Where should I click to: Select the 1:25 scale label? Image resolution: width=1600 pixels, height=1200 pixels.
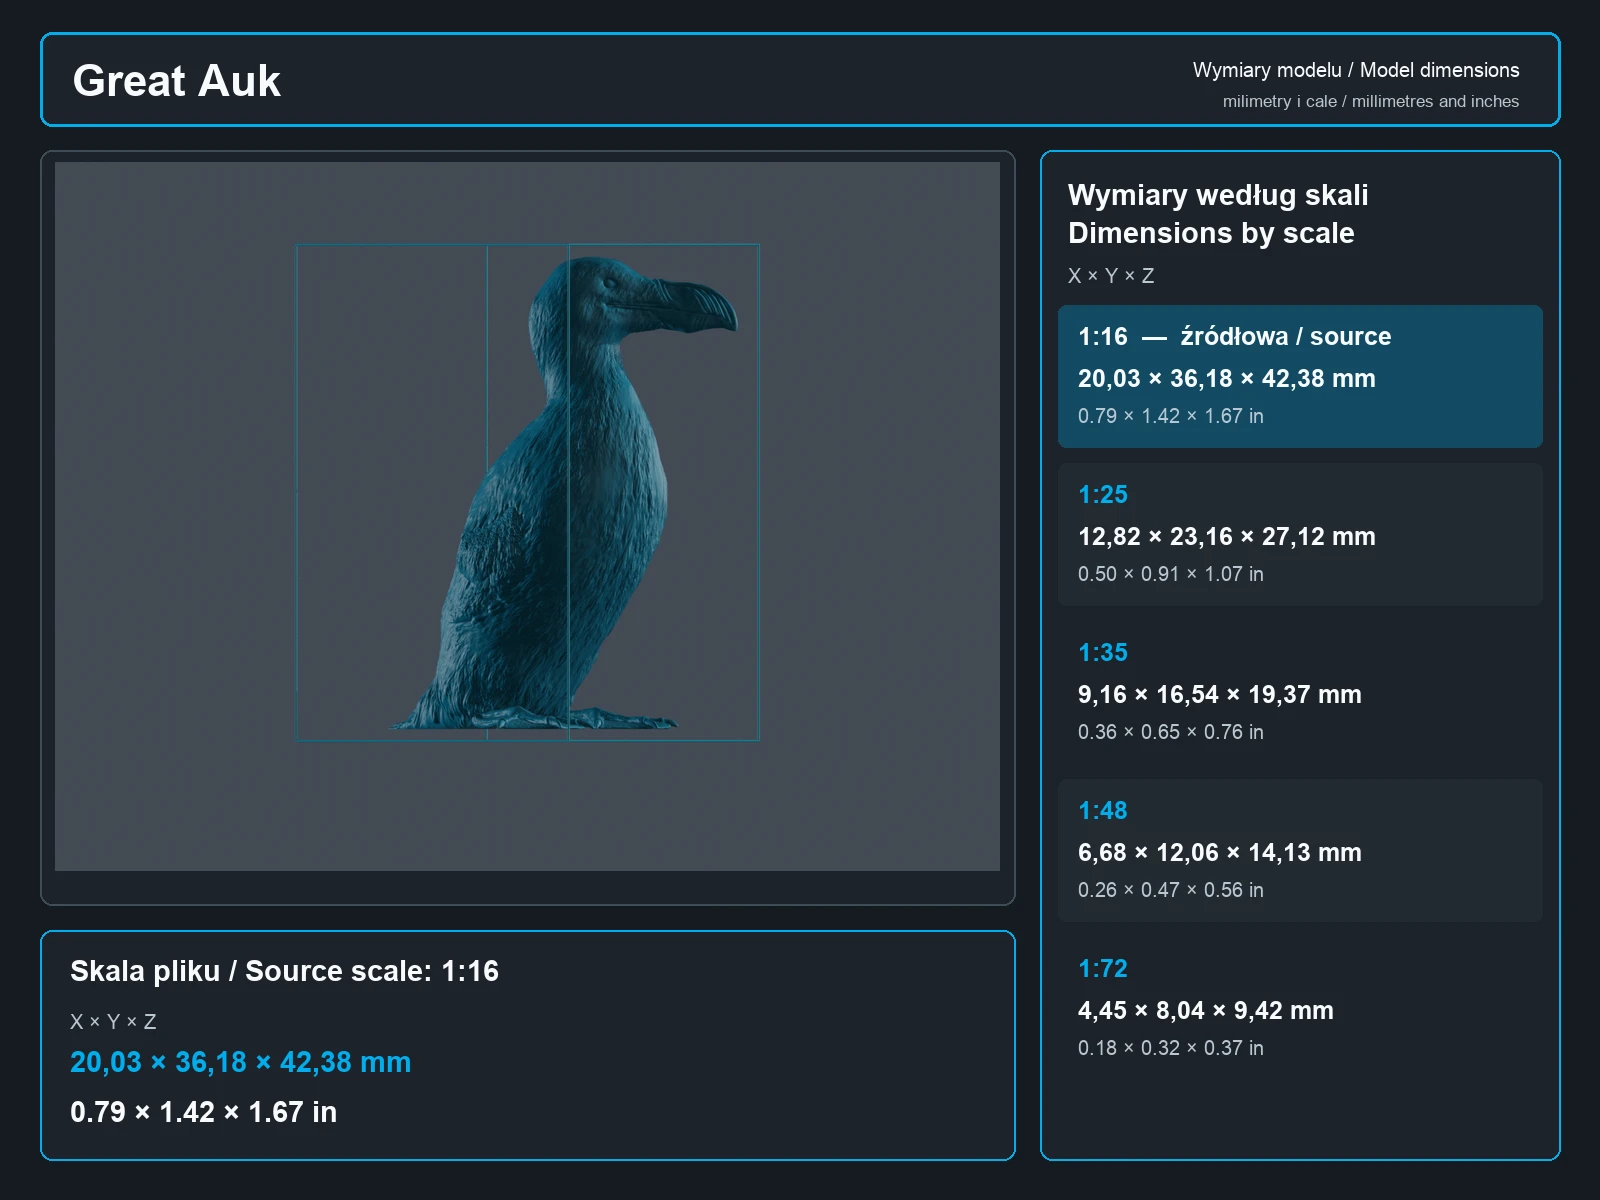point(1102,494)
